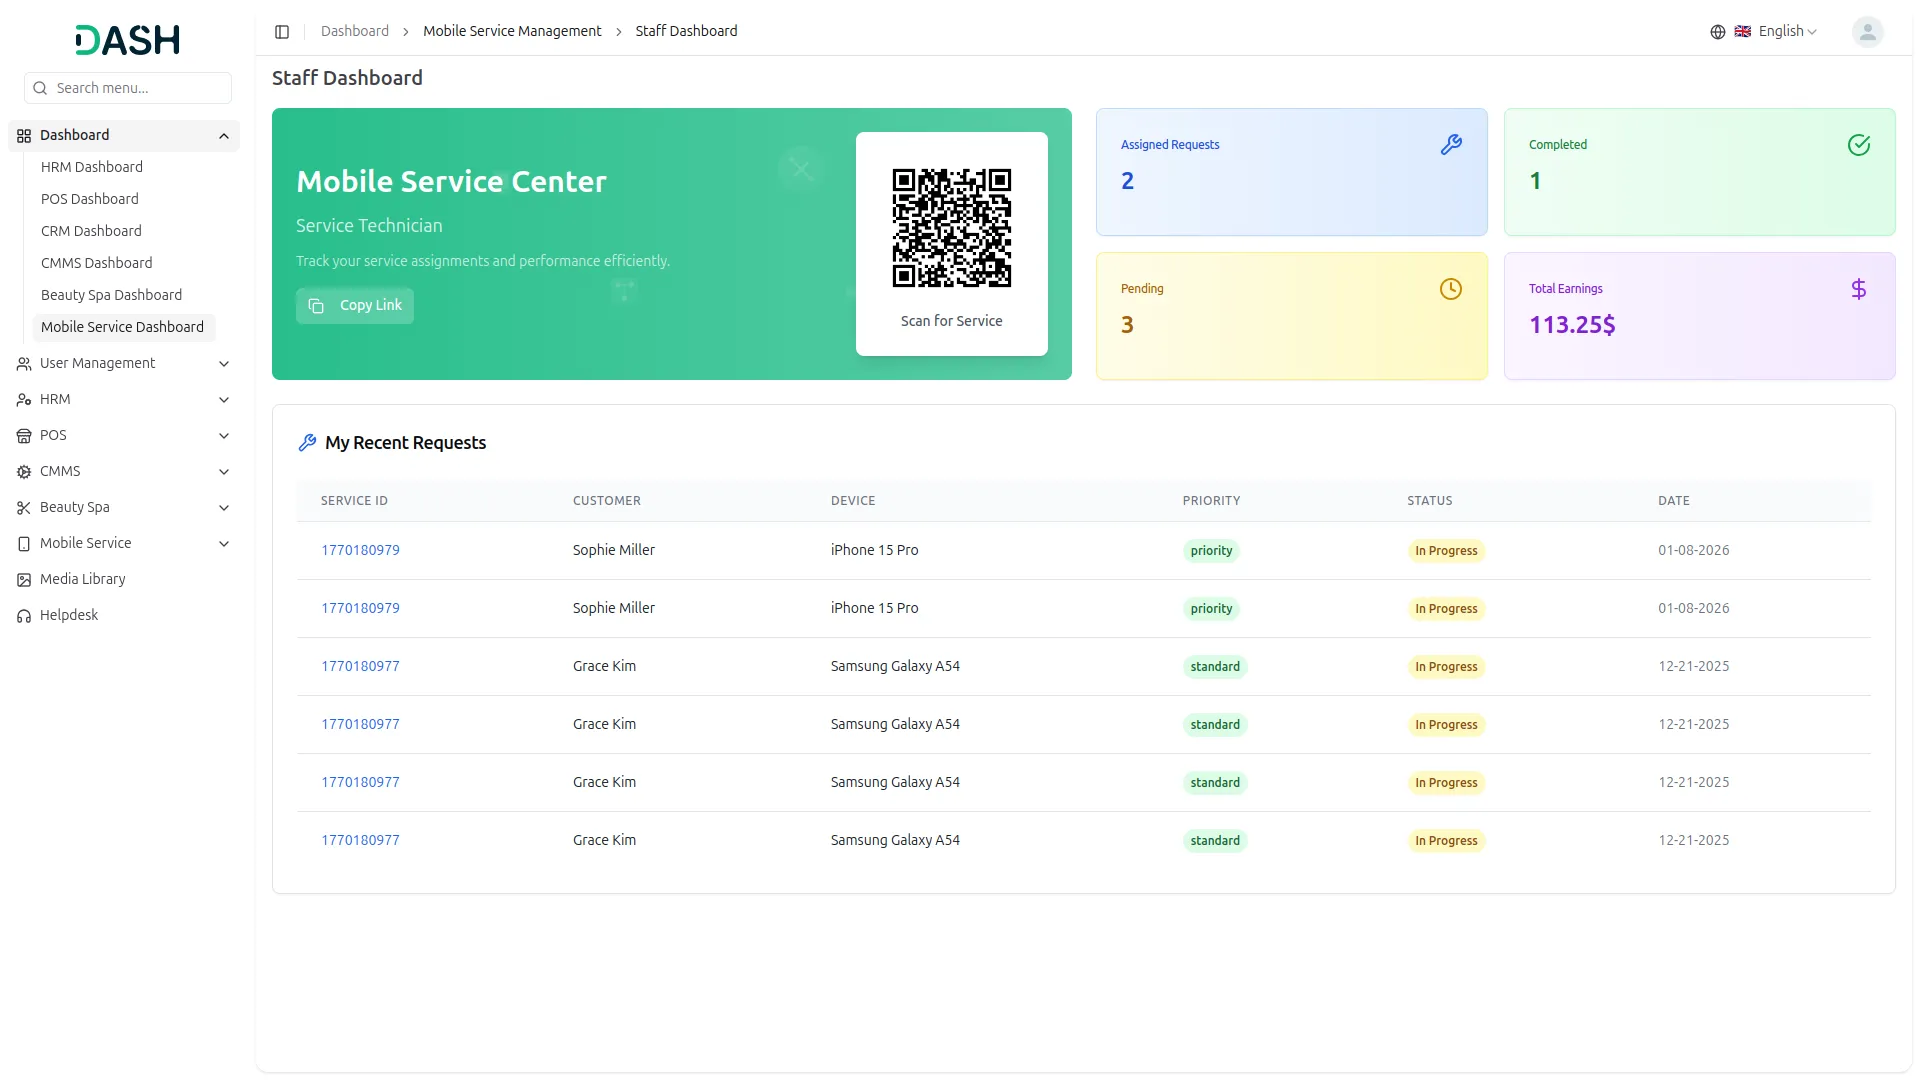Click the wrench icon beside My Recent Requests
Viewport: 1920px width, 1080px height.
click(307, 442)
